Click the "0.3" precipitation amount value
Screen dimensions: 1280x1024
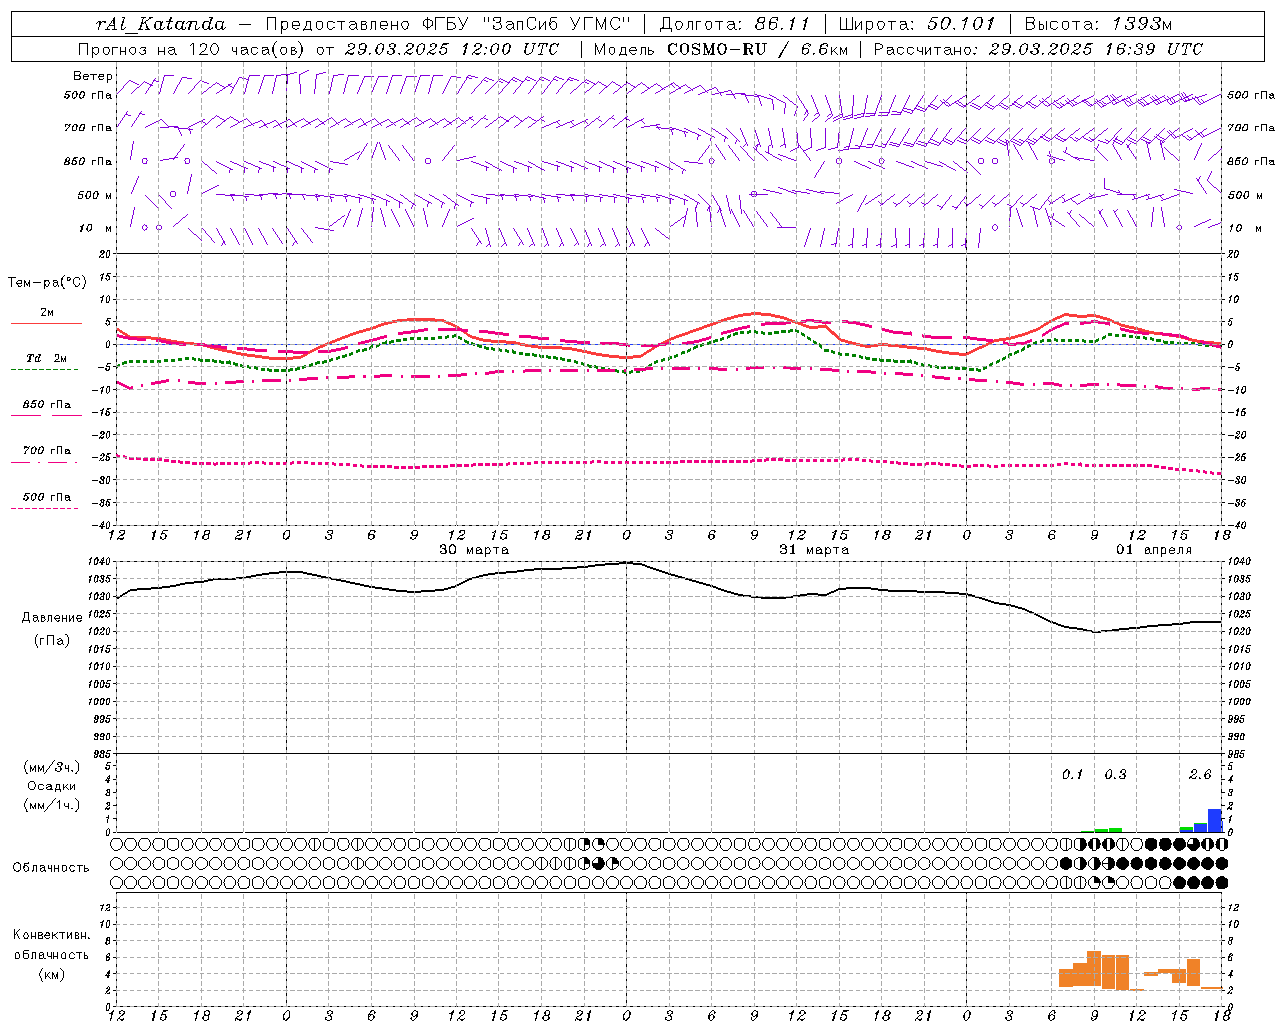click(x=1115, y=775)
